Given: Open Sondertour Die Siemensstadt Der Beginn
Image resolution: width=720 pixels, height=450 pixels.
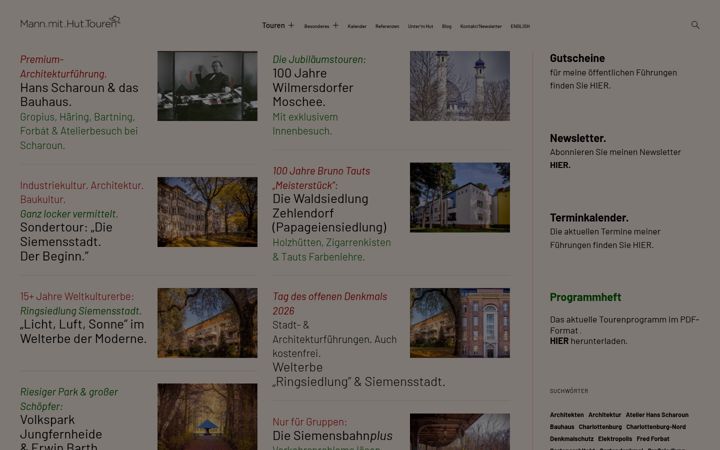Looking at the screenshot, I should (x=66, y=242).
